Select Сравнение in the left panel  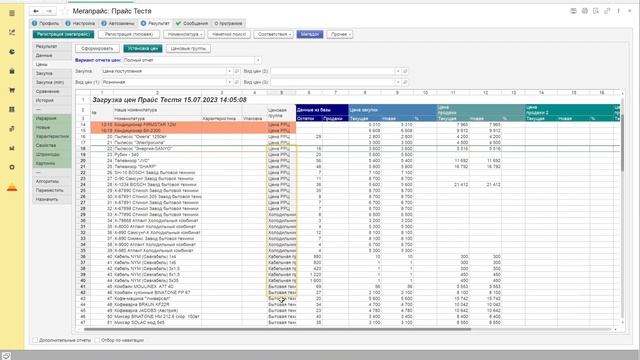(x=52, y=91)
